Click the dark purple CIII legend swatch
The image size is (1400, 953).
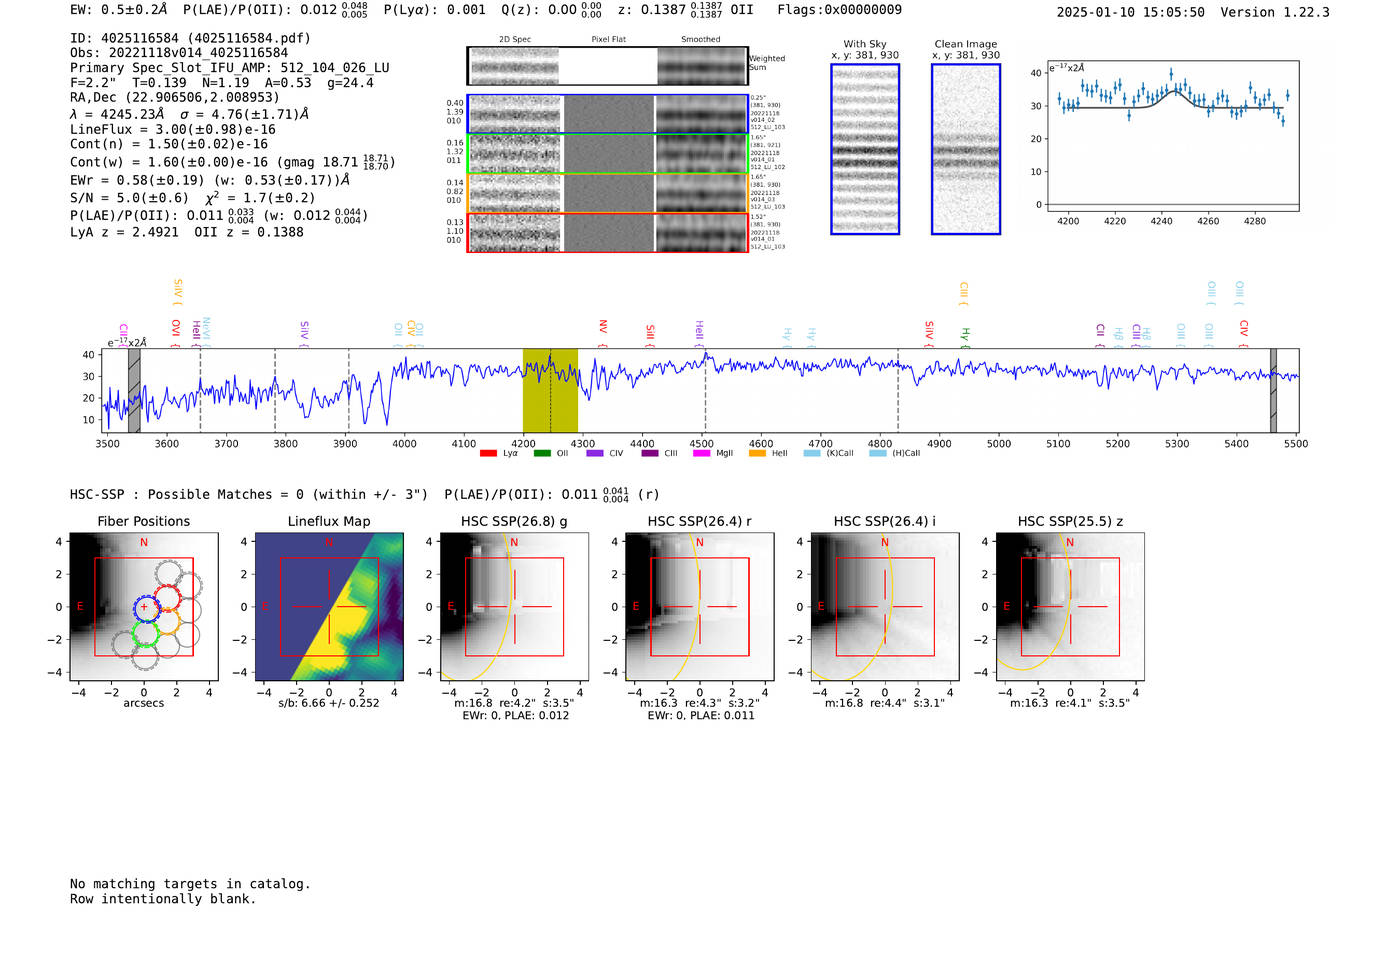(x=650, y=453)
